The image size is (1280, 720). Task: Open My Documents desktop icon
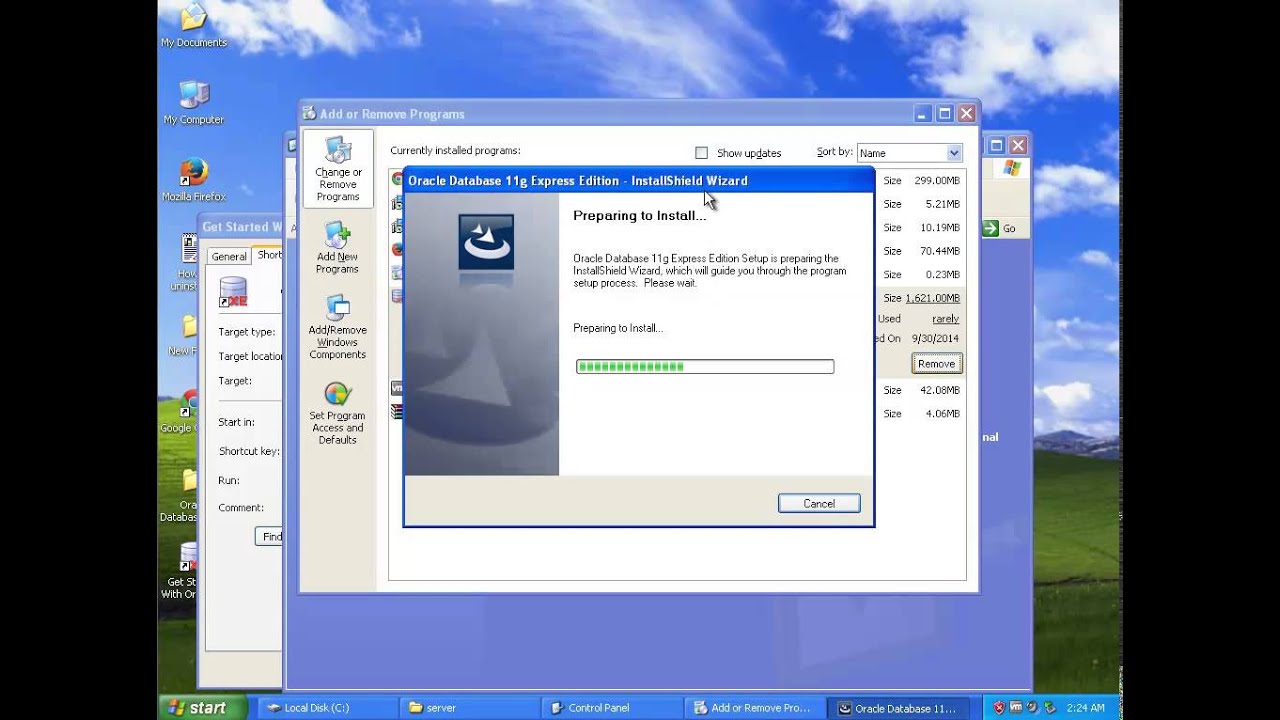click(194, 25)
